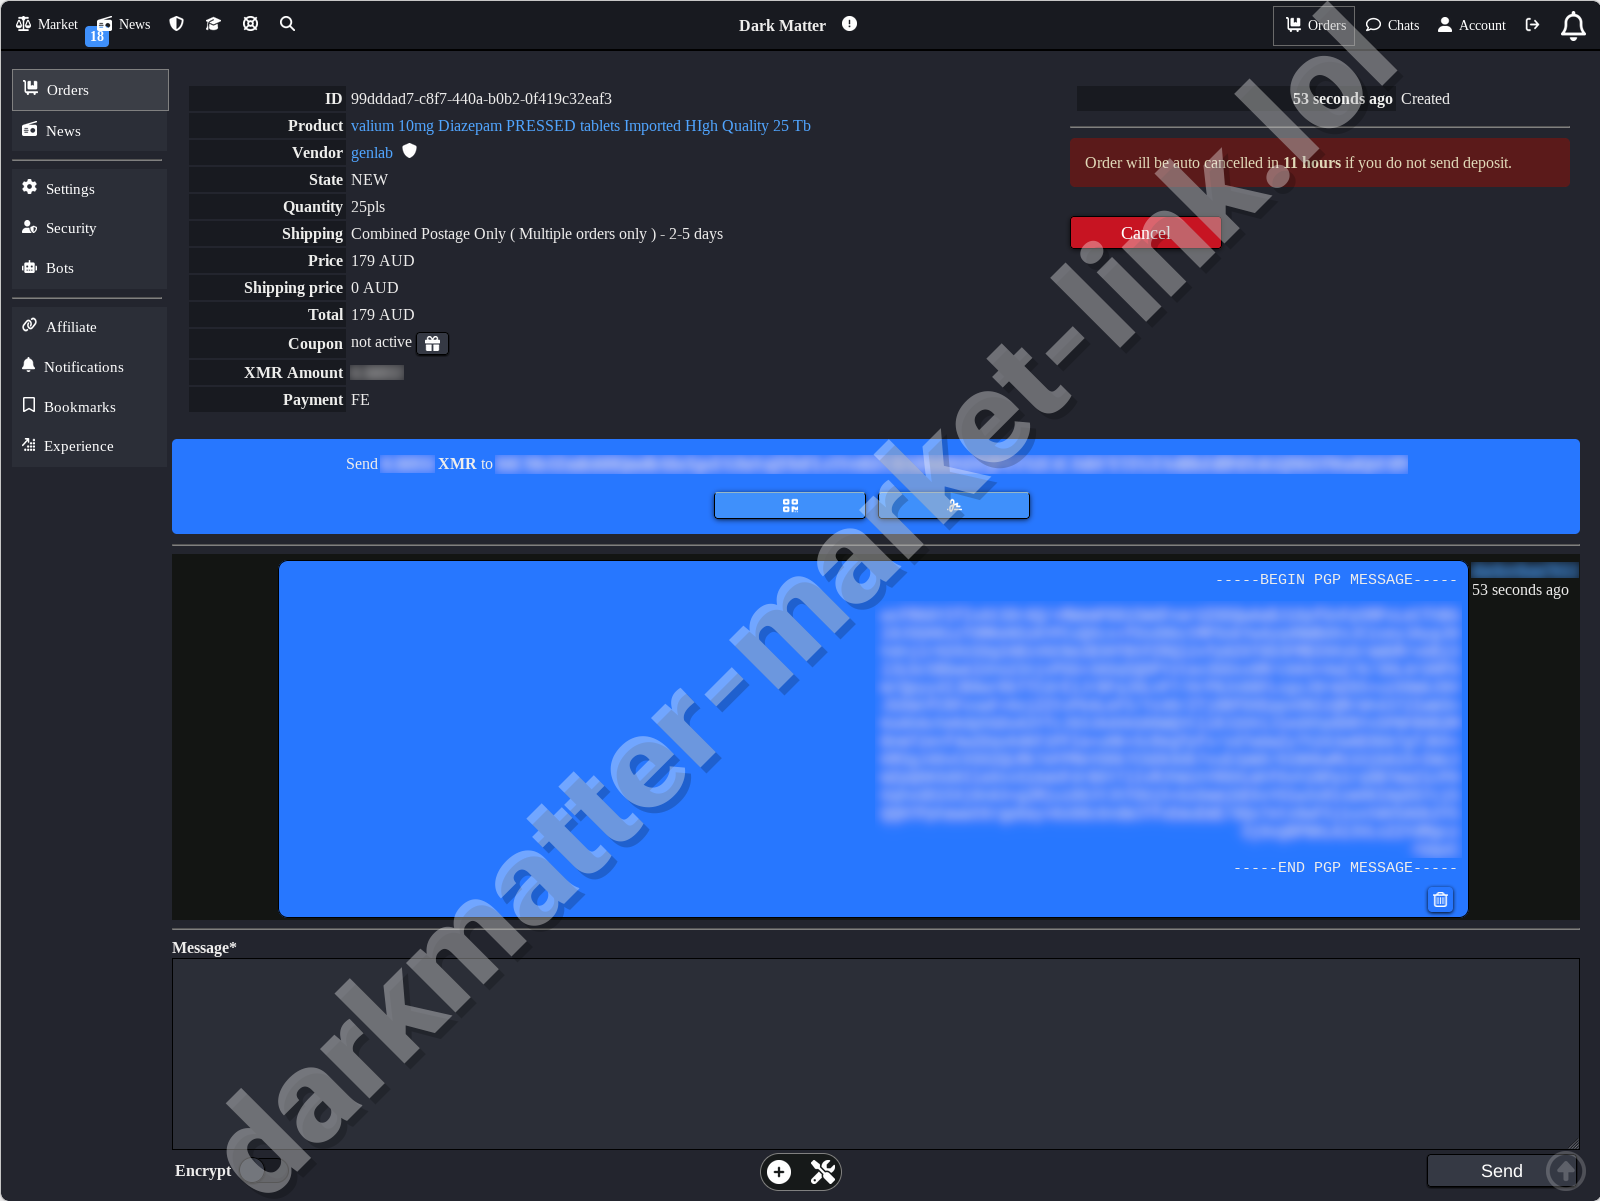Open Chats from the top bar
1600x1201 pixels.
[x=1392, y=25]
